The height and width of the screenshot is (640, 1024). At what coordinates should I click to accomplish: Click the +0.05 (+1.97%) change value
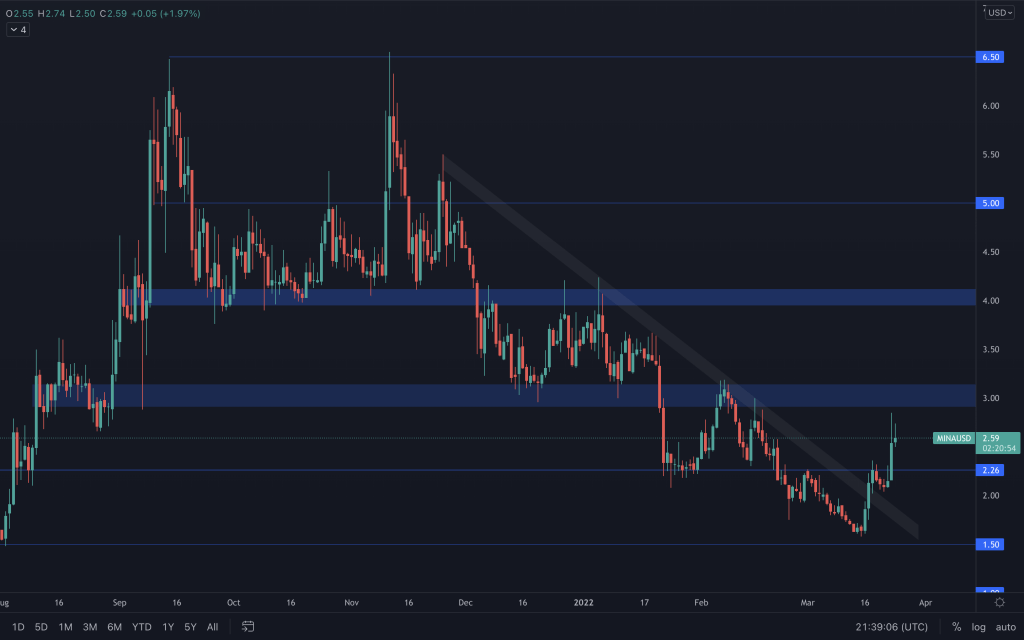(x=166, y=13)
